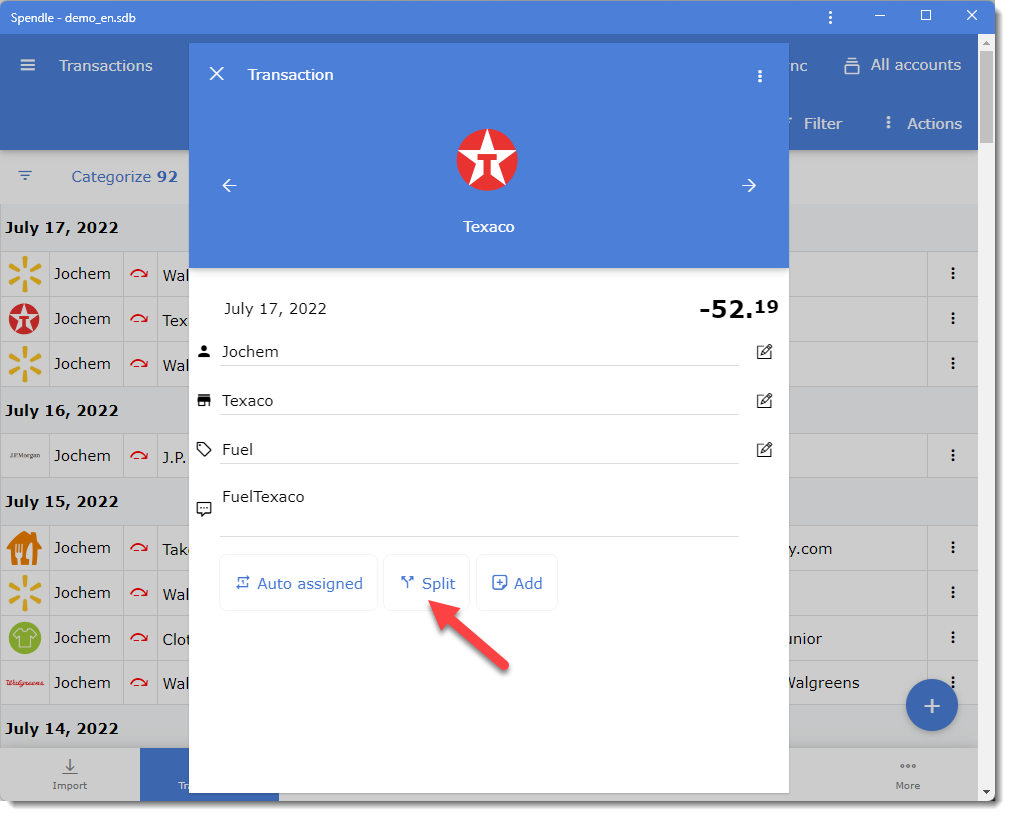Image resolution: width=1010 pixels, height=816 pixels.
Task: Open All accounts selector
Action: pyautogui.click(x=902, y=65)
